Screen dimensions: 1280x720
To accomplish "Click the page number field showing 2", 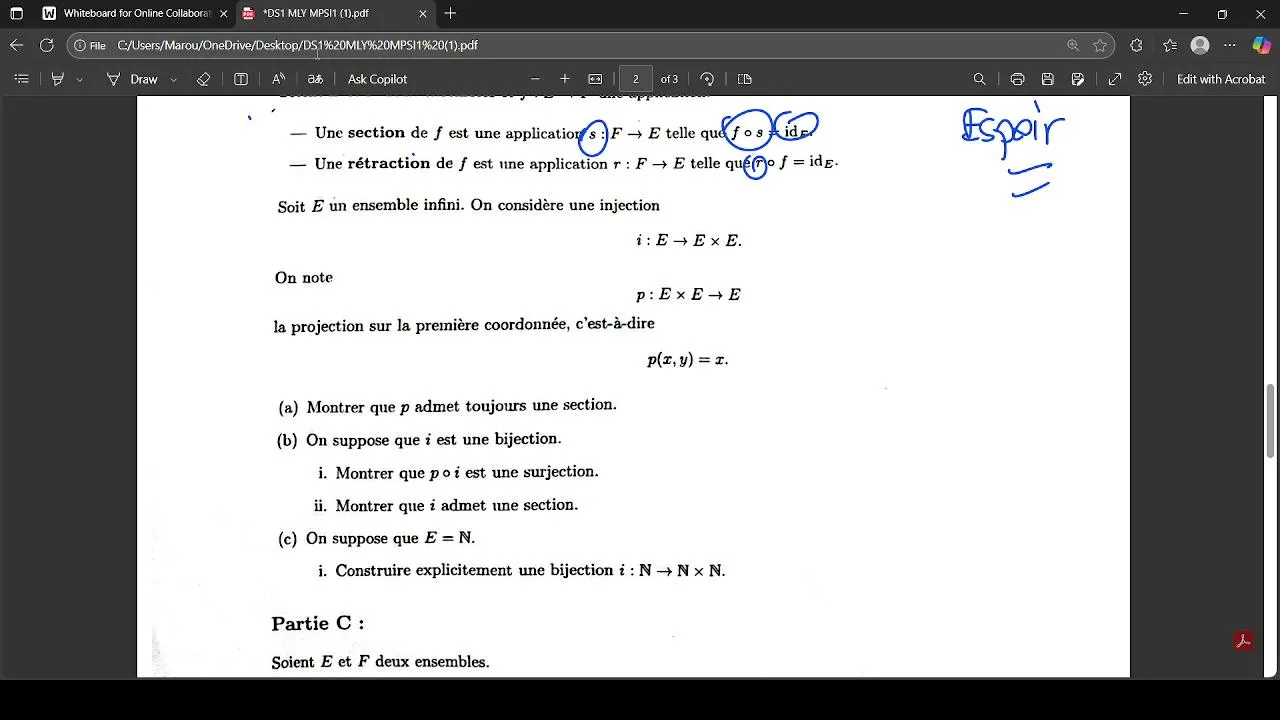I will pos(636,79).
